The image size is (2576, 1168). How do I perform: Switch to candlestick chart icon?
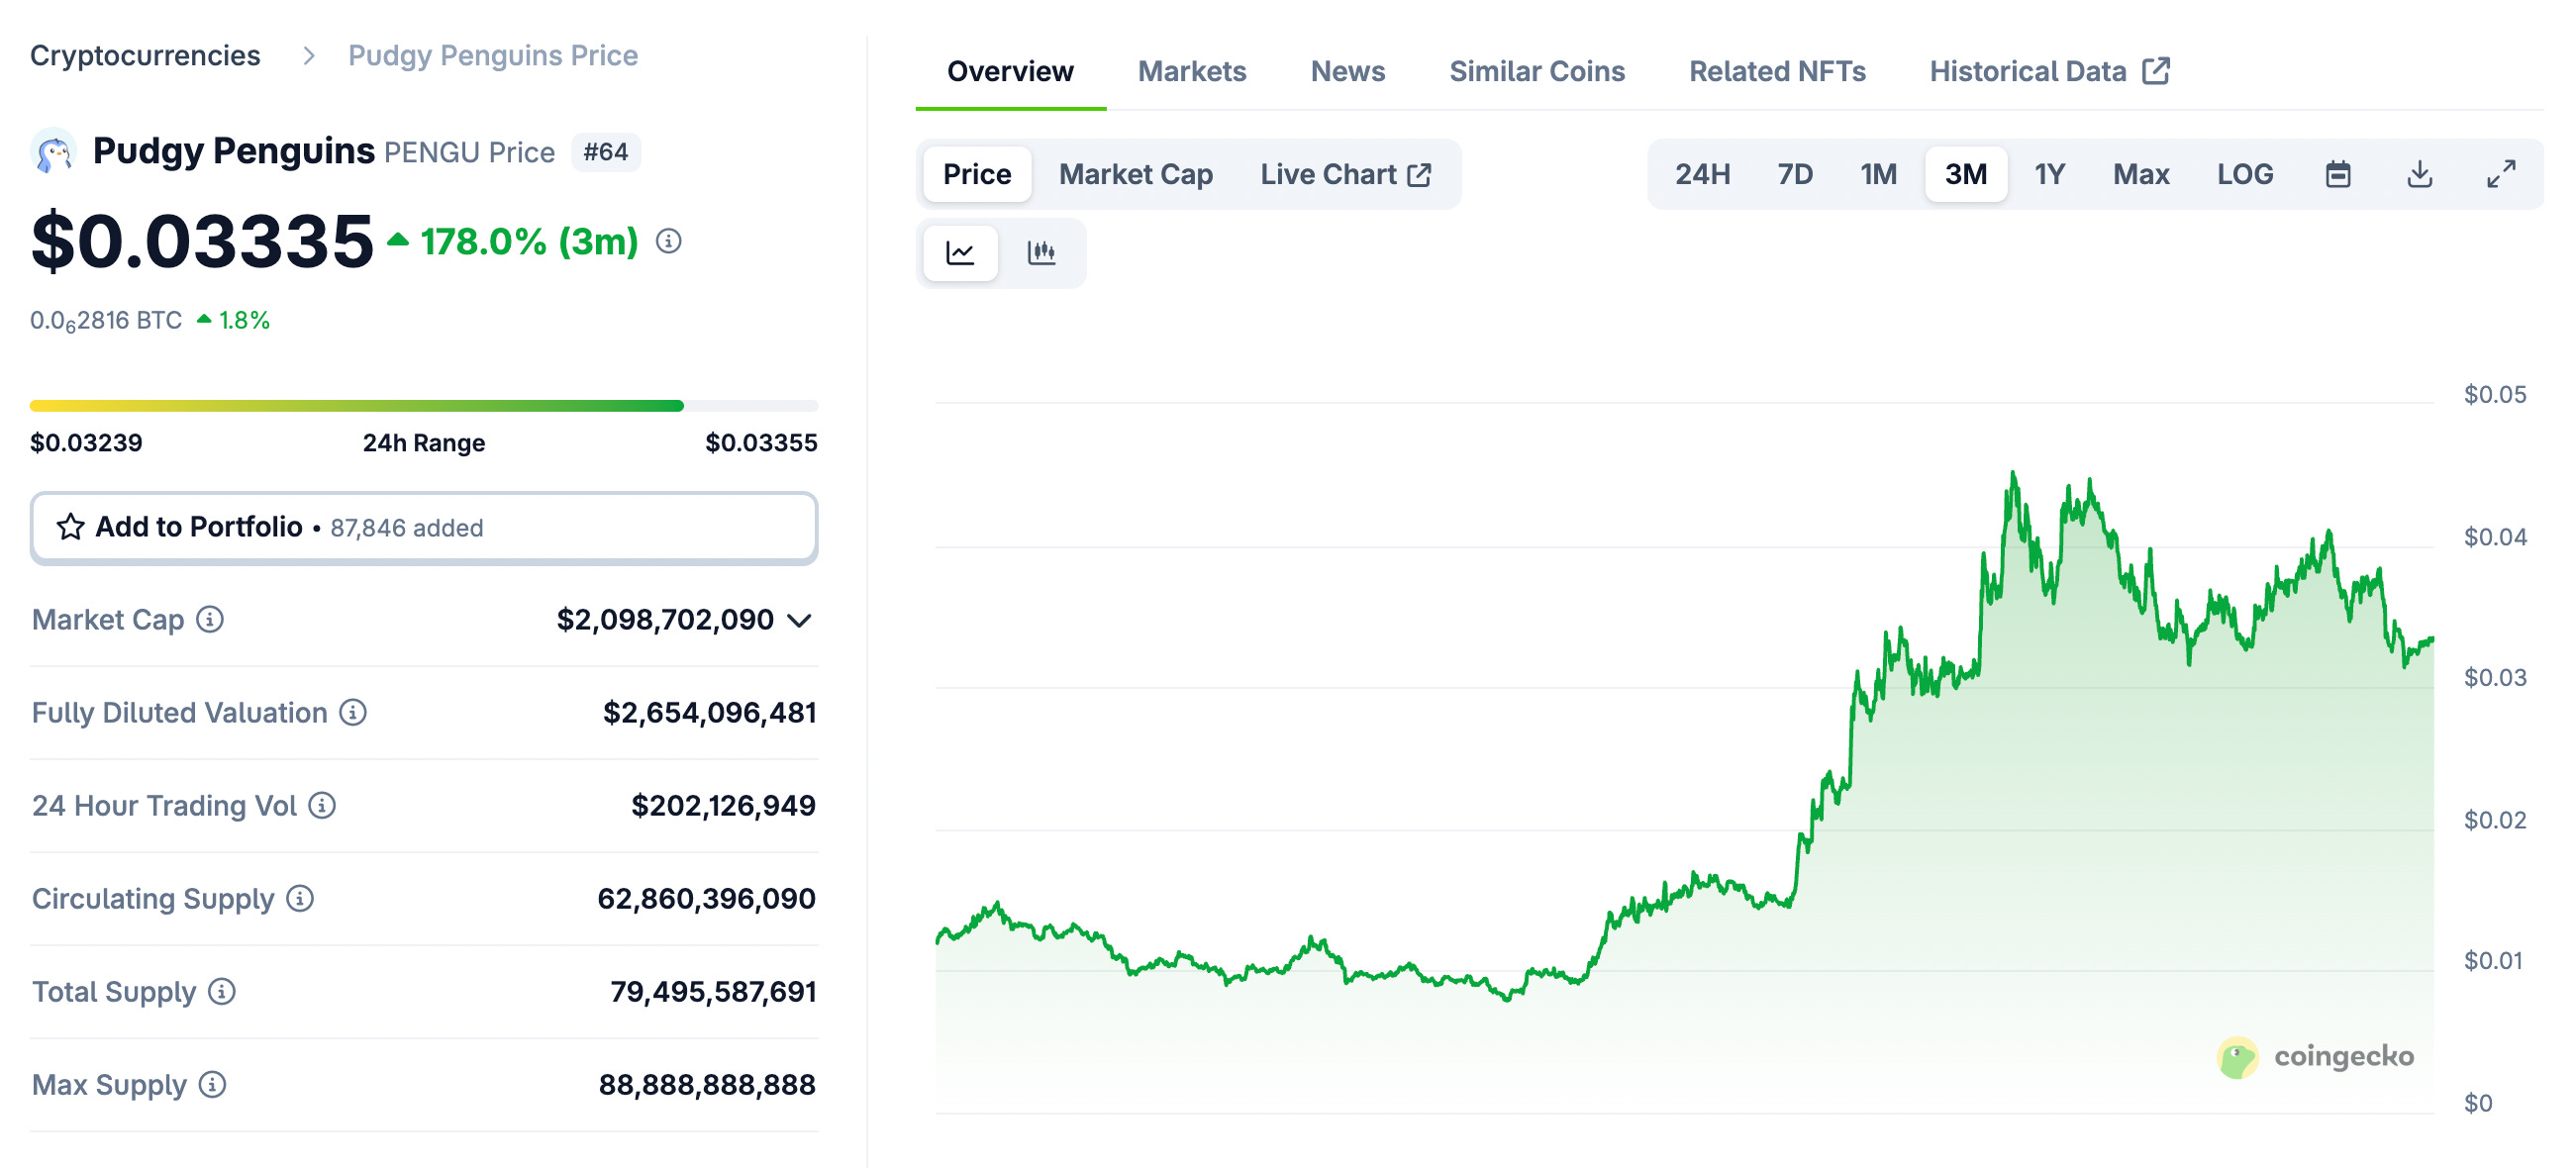point(1041,253)
